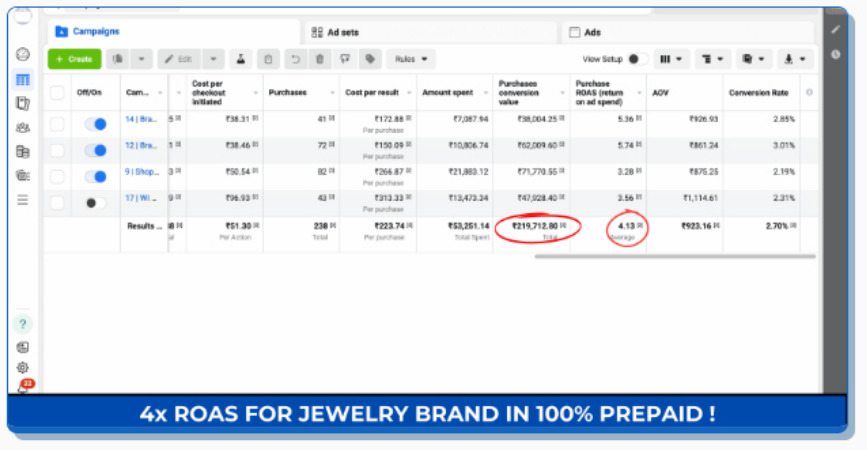Click the horizontal scrollbar under the table
This screenshot has height=450, width=867.
(675, 257)
